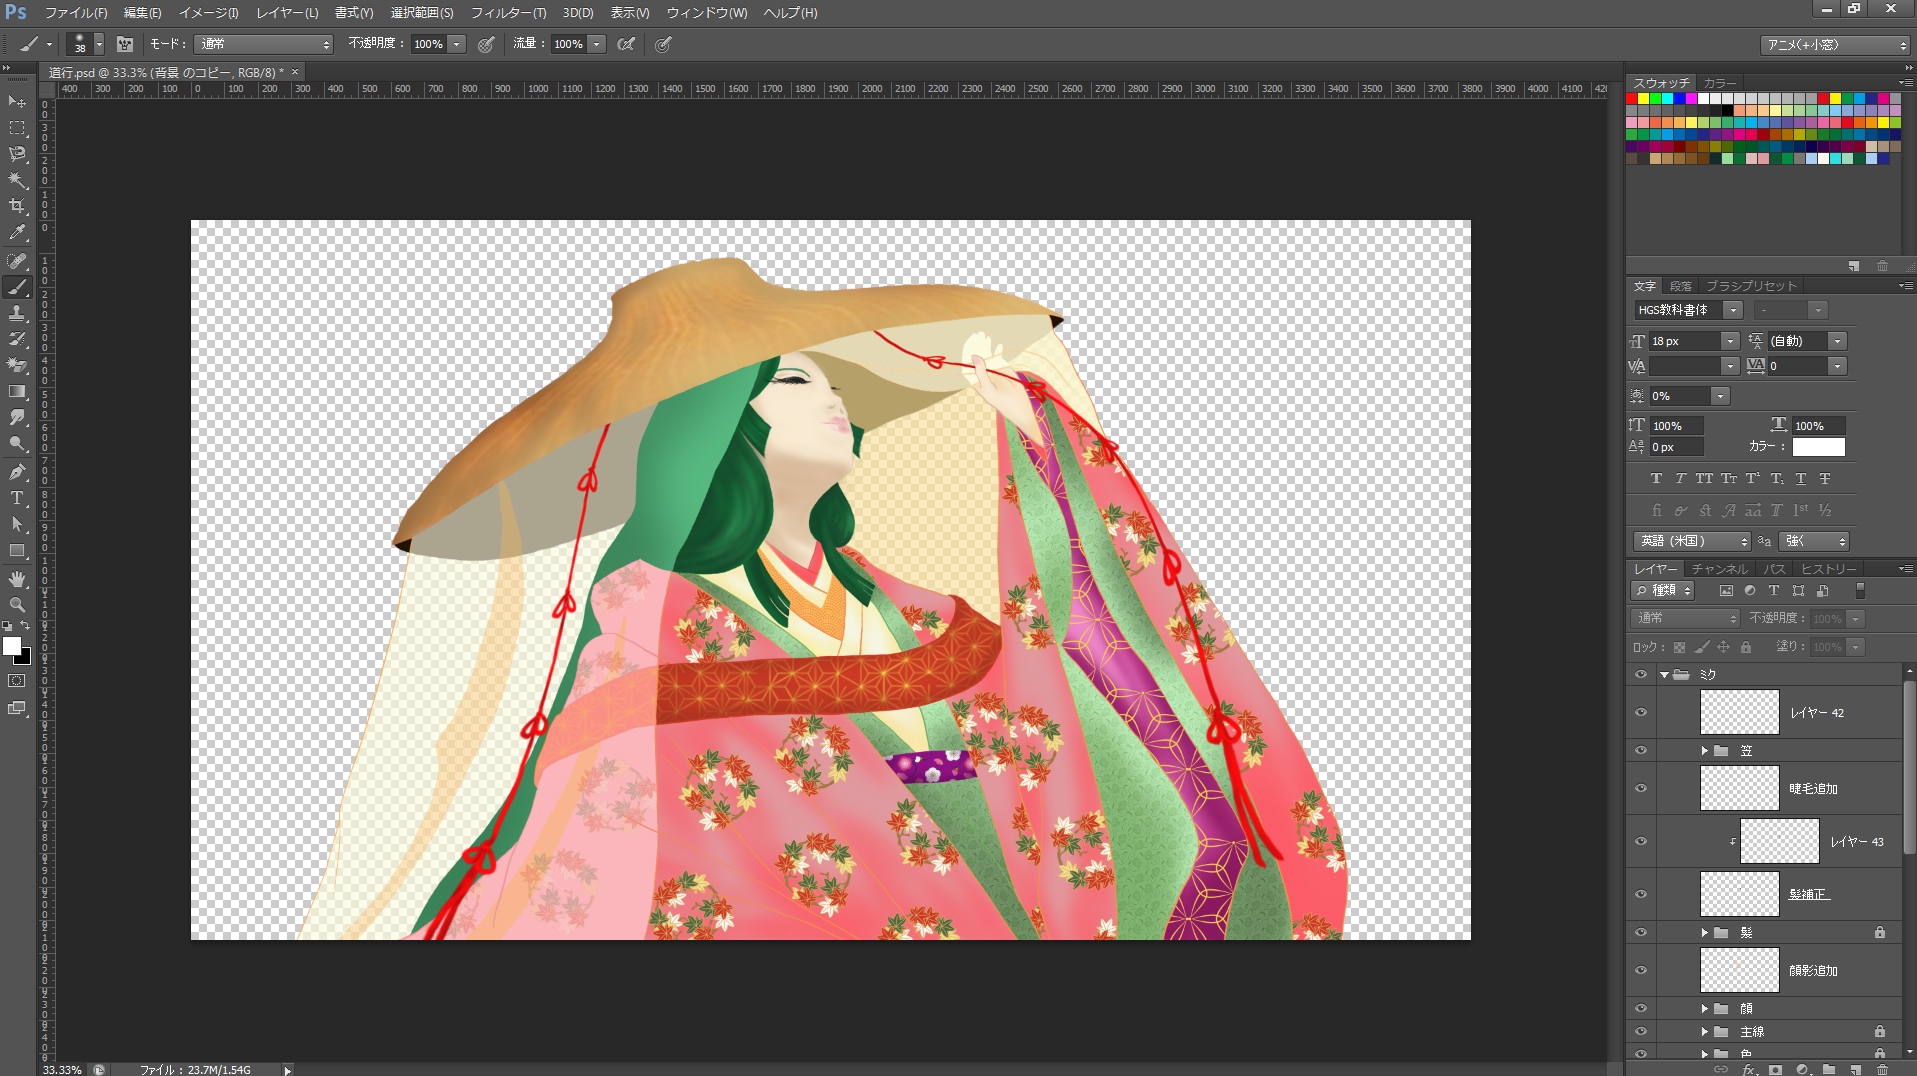Viewport: 1917px width, 1076px height.
Task: Select the Horizontal Type tool
Action: (x=17, y=498)
